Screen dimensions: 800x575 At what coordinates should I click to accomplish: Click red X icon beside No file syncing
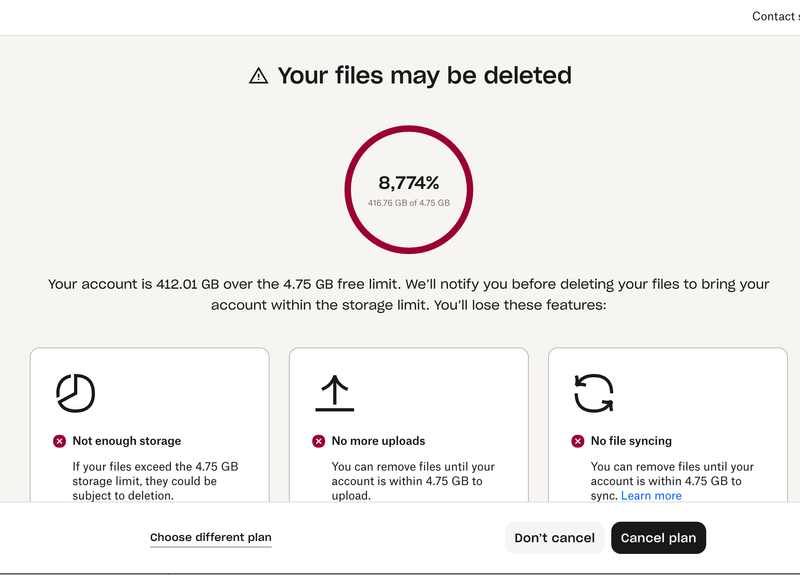(578, 441)
